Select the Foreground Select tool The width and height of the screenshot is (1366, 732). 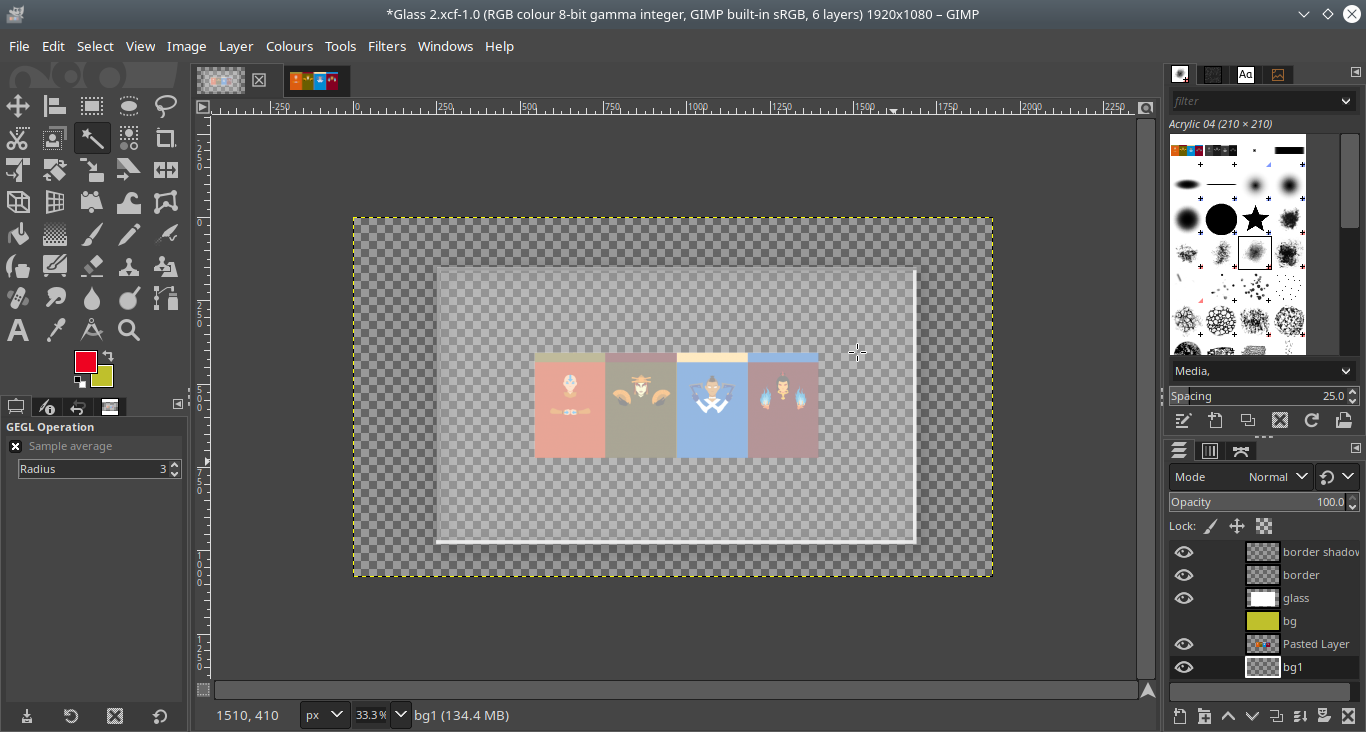(55, 138)
